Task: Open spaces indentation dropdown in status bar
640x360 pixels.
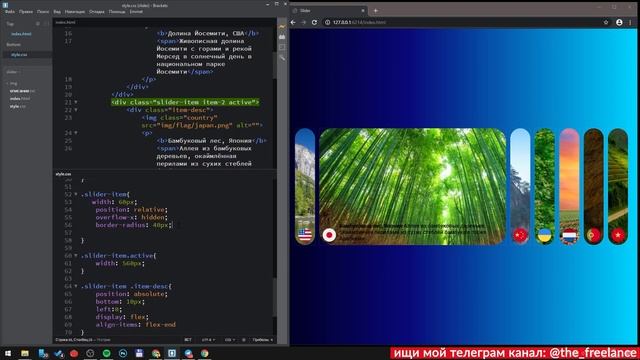Action: tap(262, 340)
